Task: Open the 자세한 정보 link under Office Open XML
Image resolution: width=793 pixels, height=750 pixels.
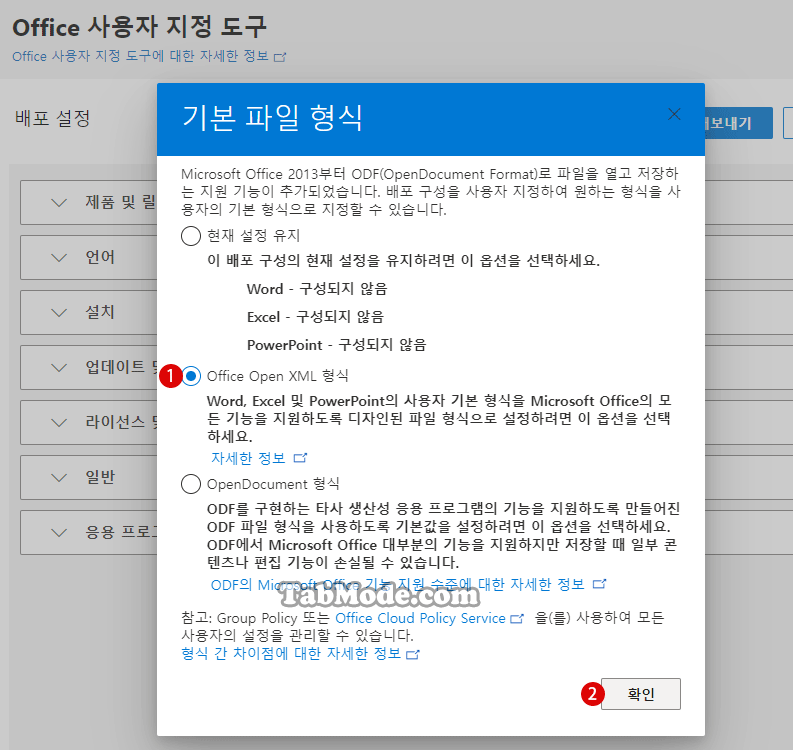Action: [x=248, y=458]
